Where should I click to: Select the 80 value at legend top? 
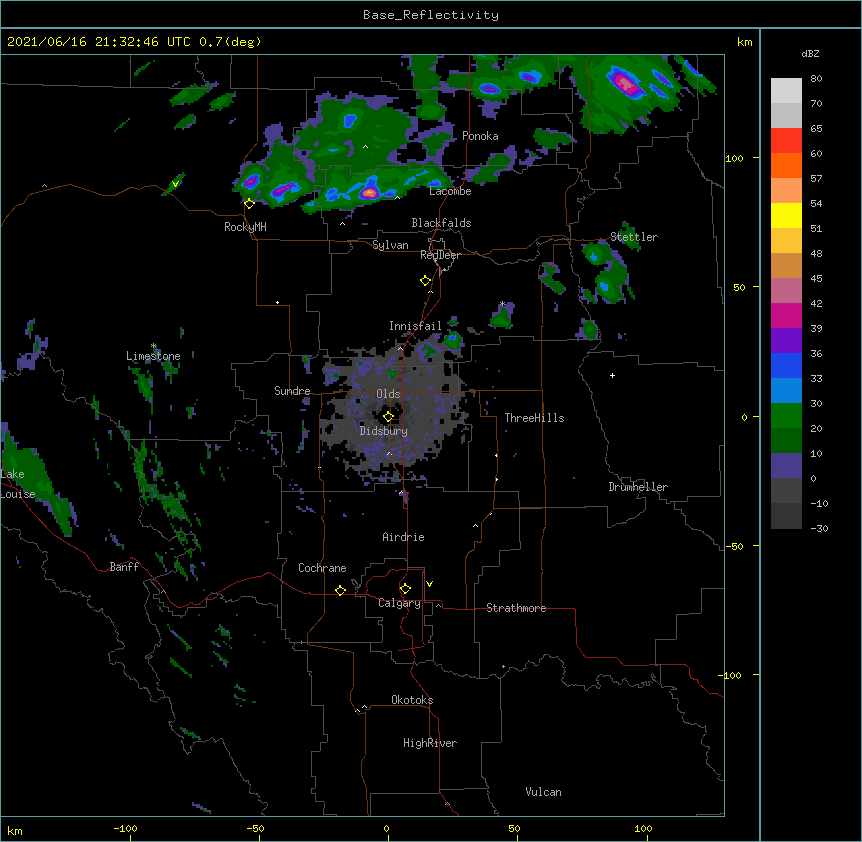pyautogui.click(x=816, y=79)
